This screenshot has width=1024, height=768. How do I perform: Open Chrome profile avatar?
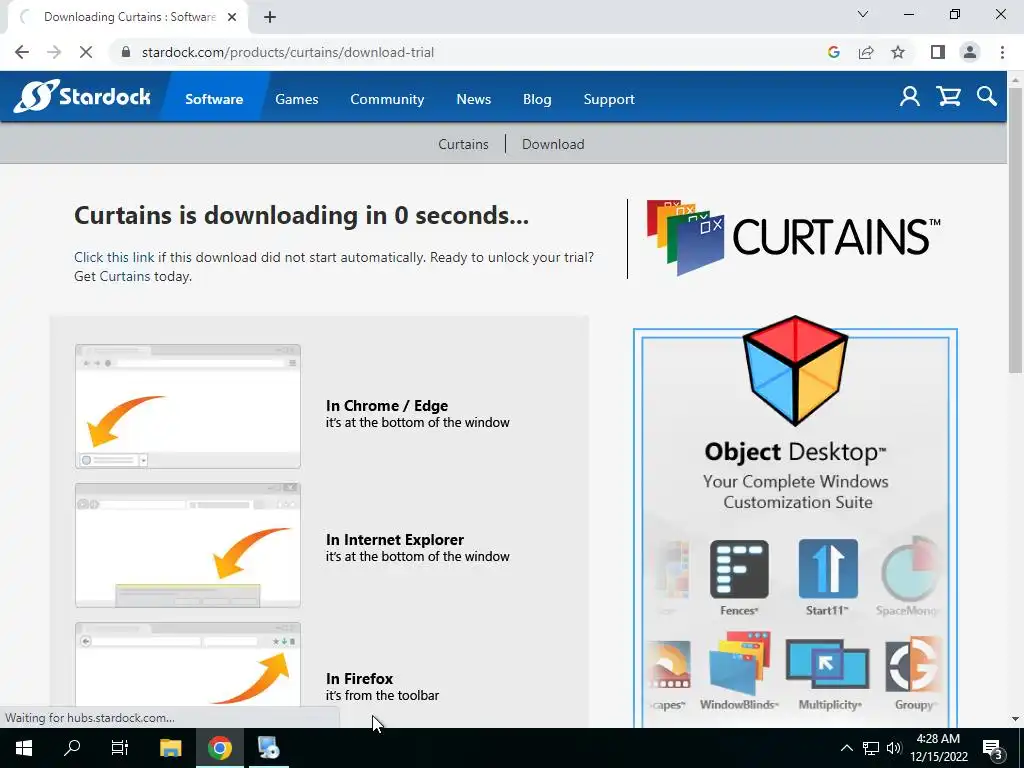click(970, 52)
